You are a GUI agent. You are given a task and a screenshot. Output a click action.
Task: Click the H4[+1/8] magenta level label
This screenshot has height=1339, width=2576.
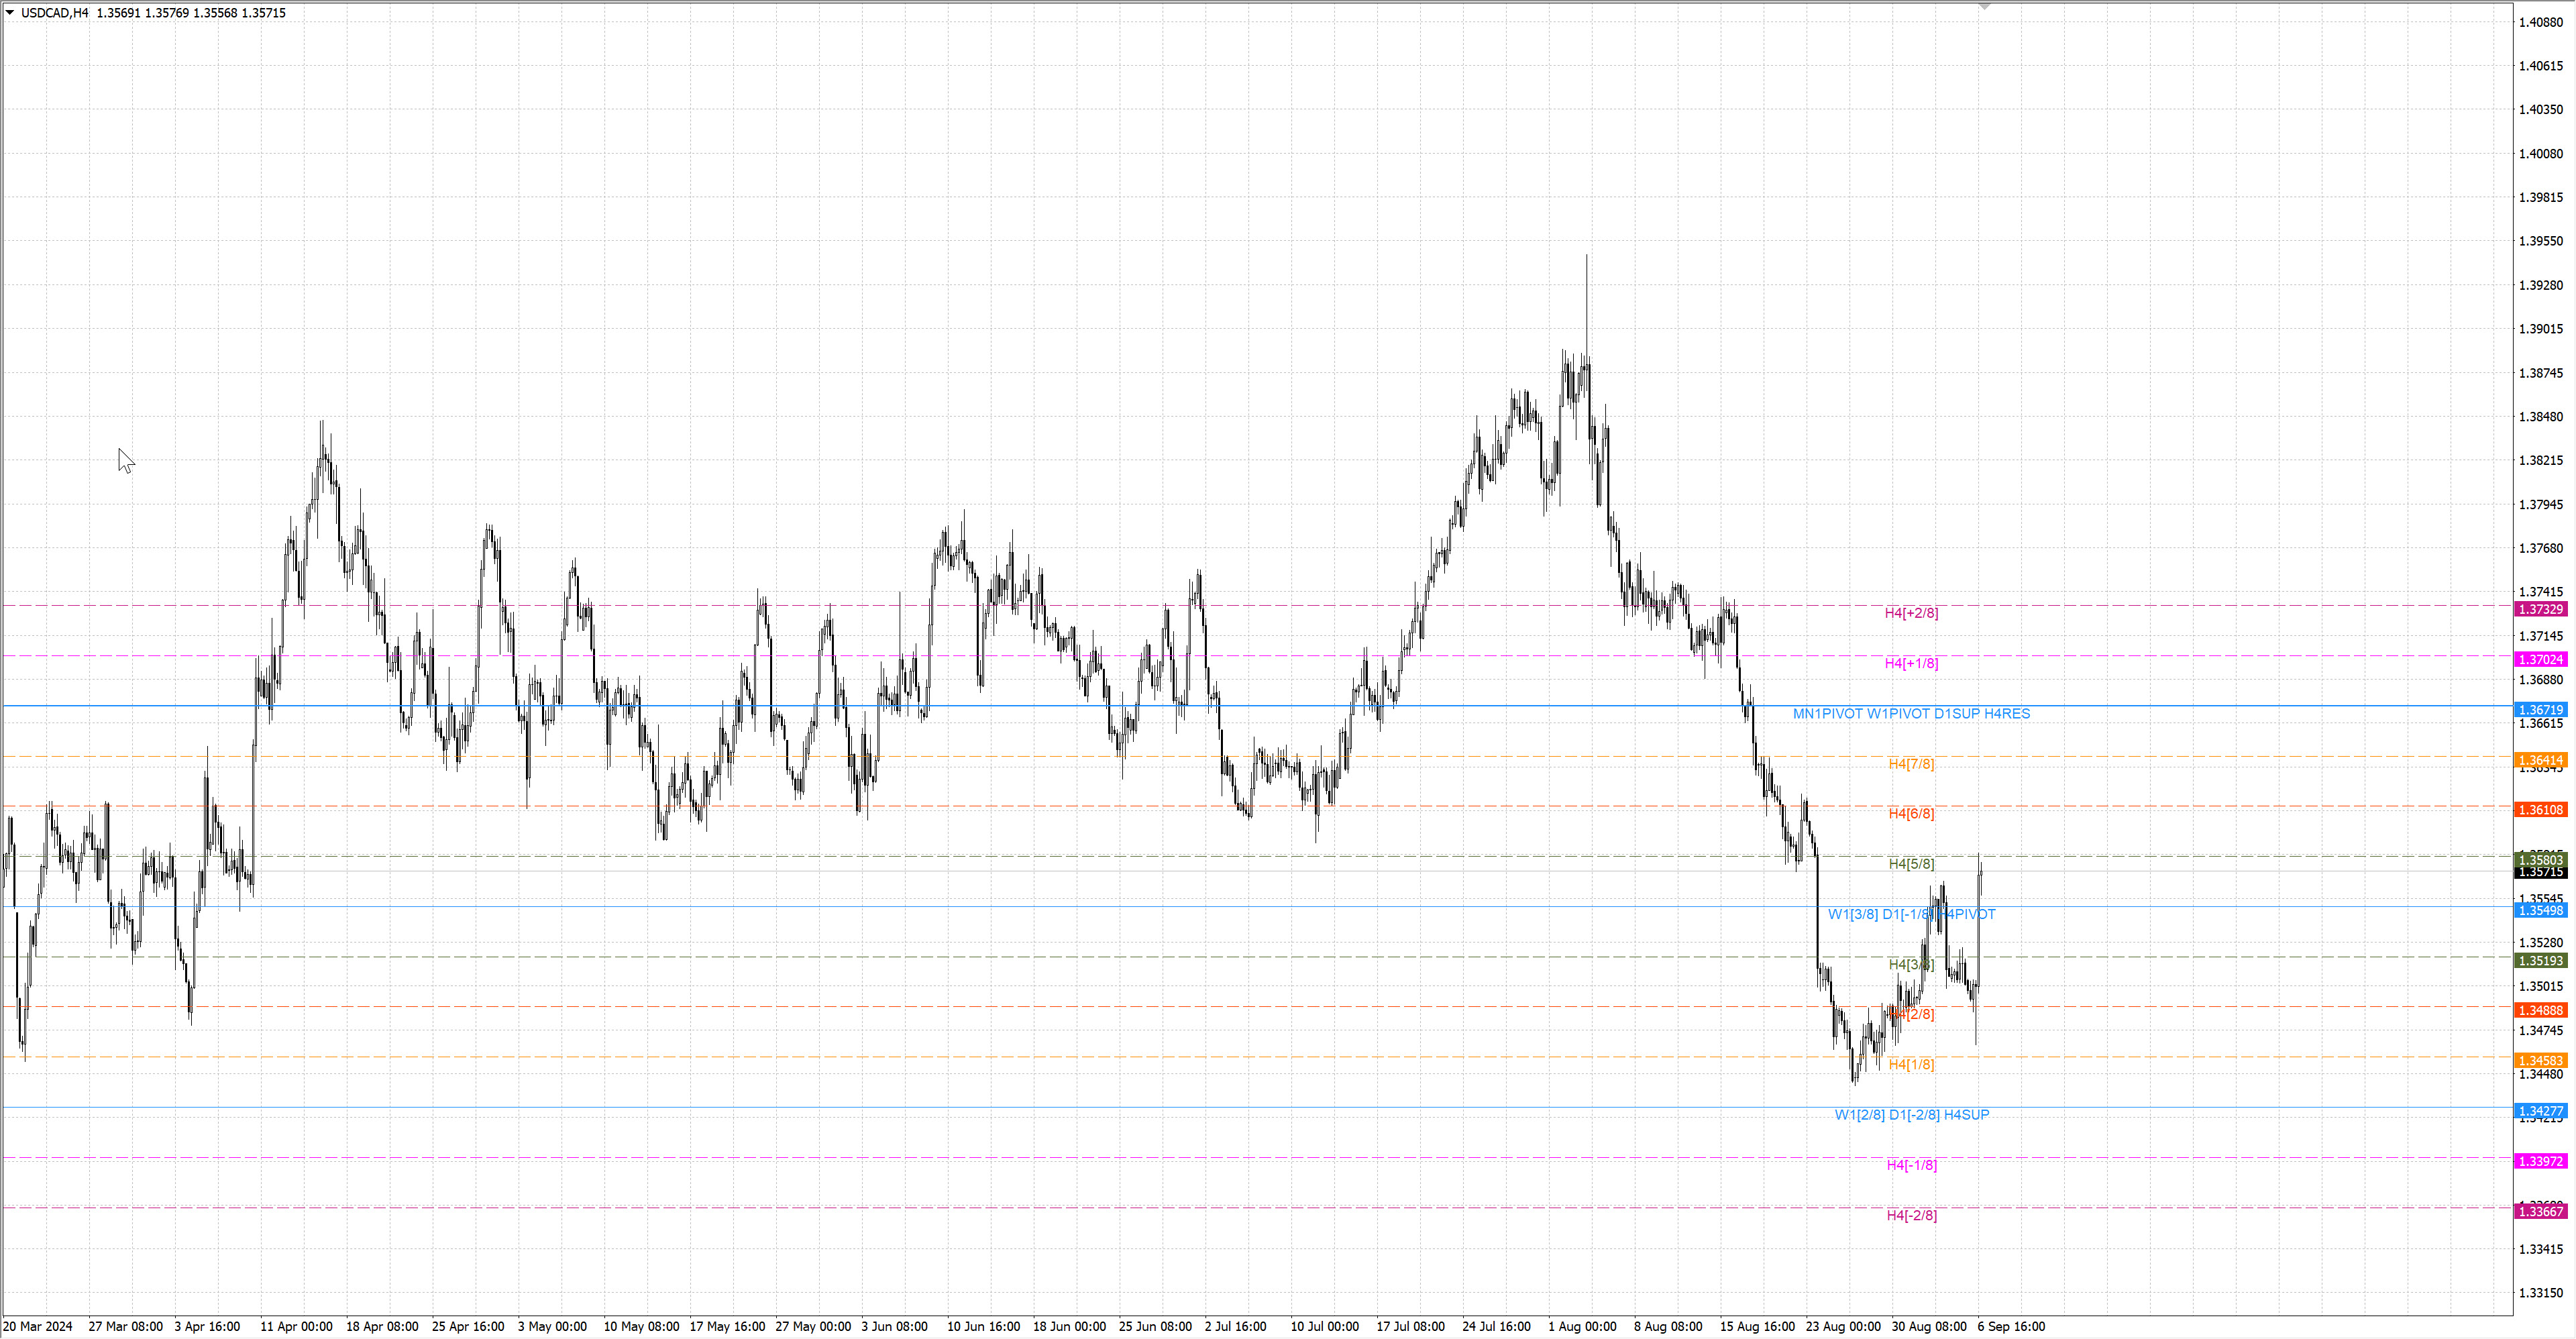(x=1911, y=663)
